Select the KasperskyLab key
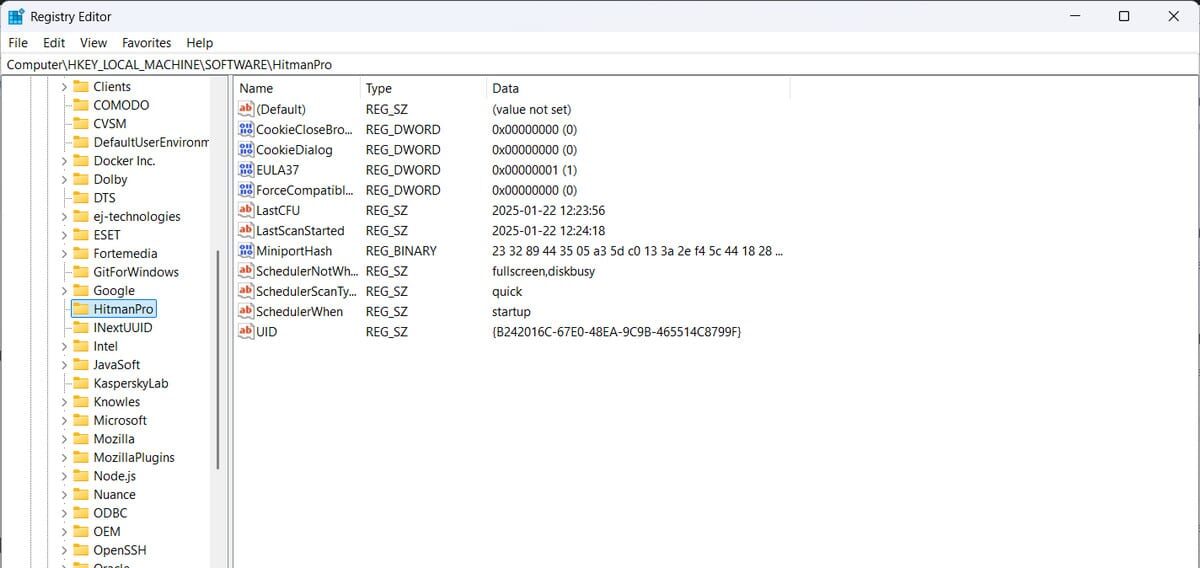This screenshot has height=568, width=1200. [x=131, y=383]
